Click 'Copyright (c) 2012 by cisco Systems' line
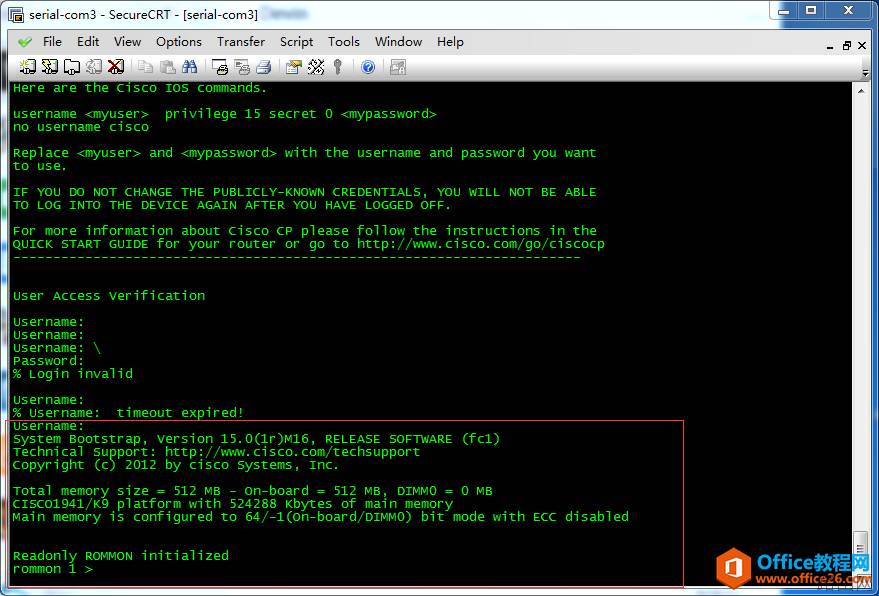 175,465
